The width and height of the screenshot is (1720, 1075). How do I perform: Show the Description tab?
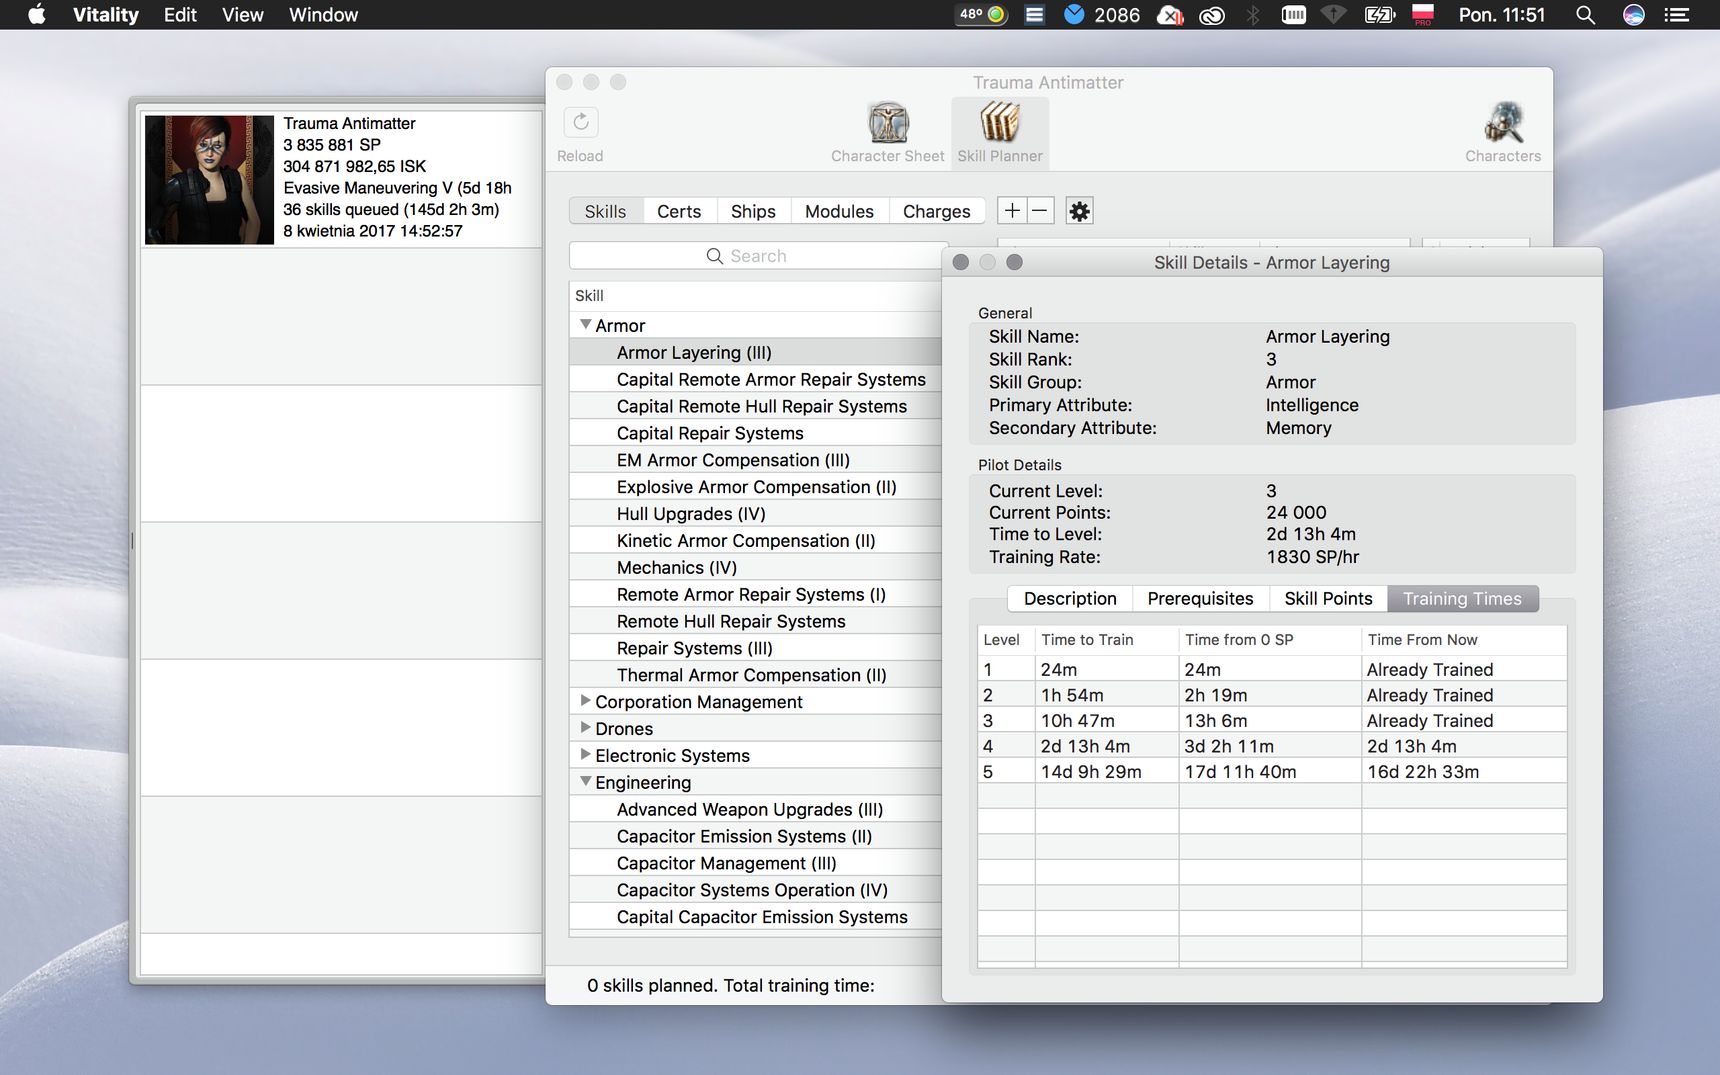pos(1070,598)
